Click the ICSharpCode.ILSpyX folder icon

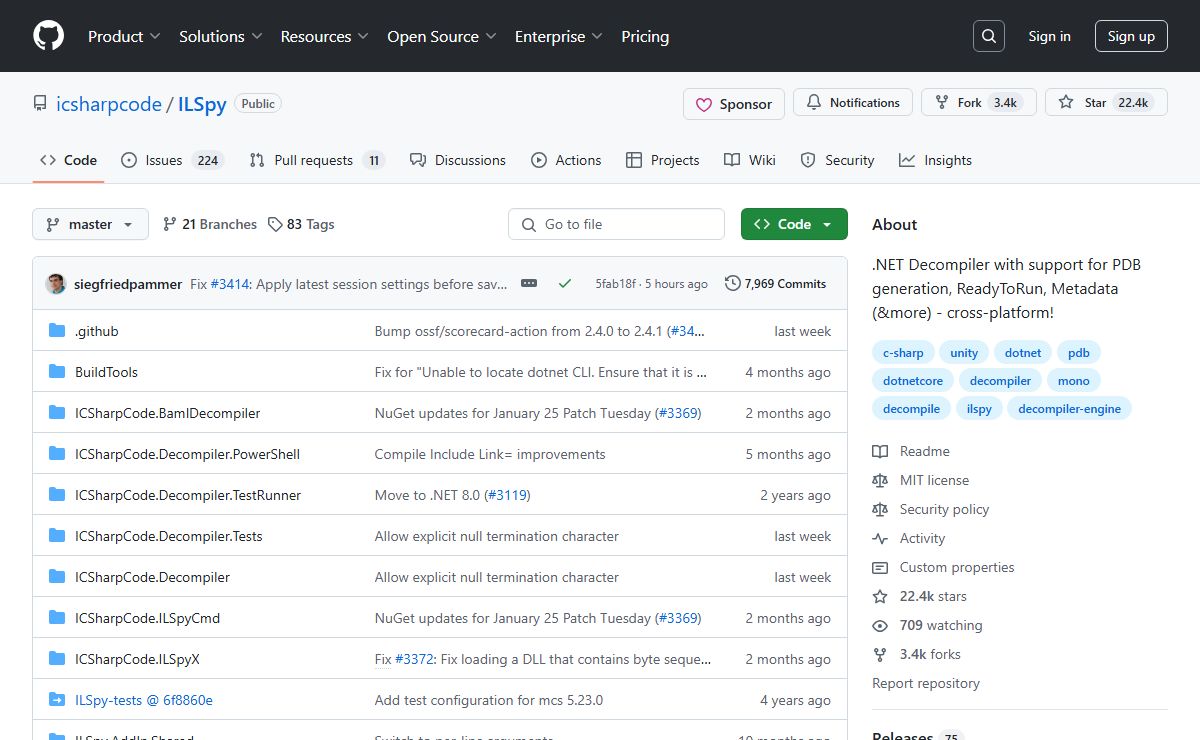coord(57,659)
